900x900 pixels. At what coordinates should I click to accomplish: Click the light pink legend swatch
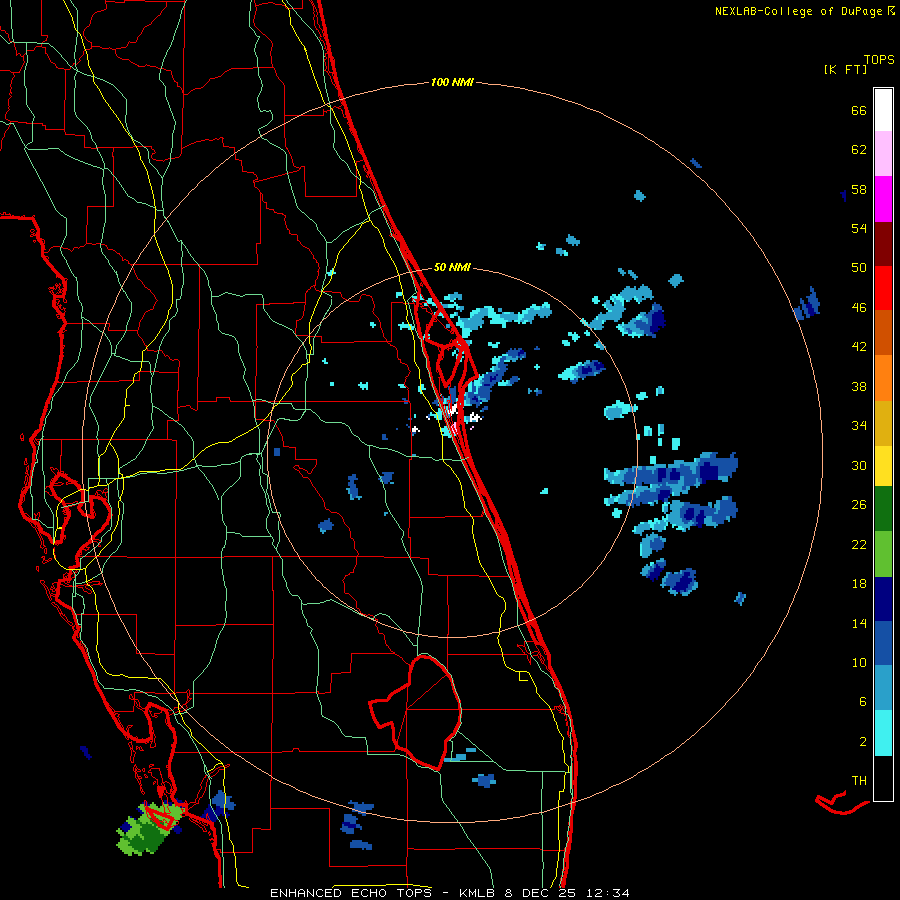click(x=883, y=154)
